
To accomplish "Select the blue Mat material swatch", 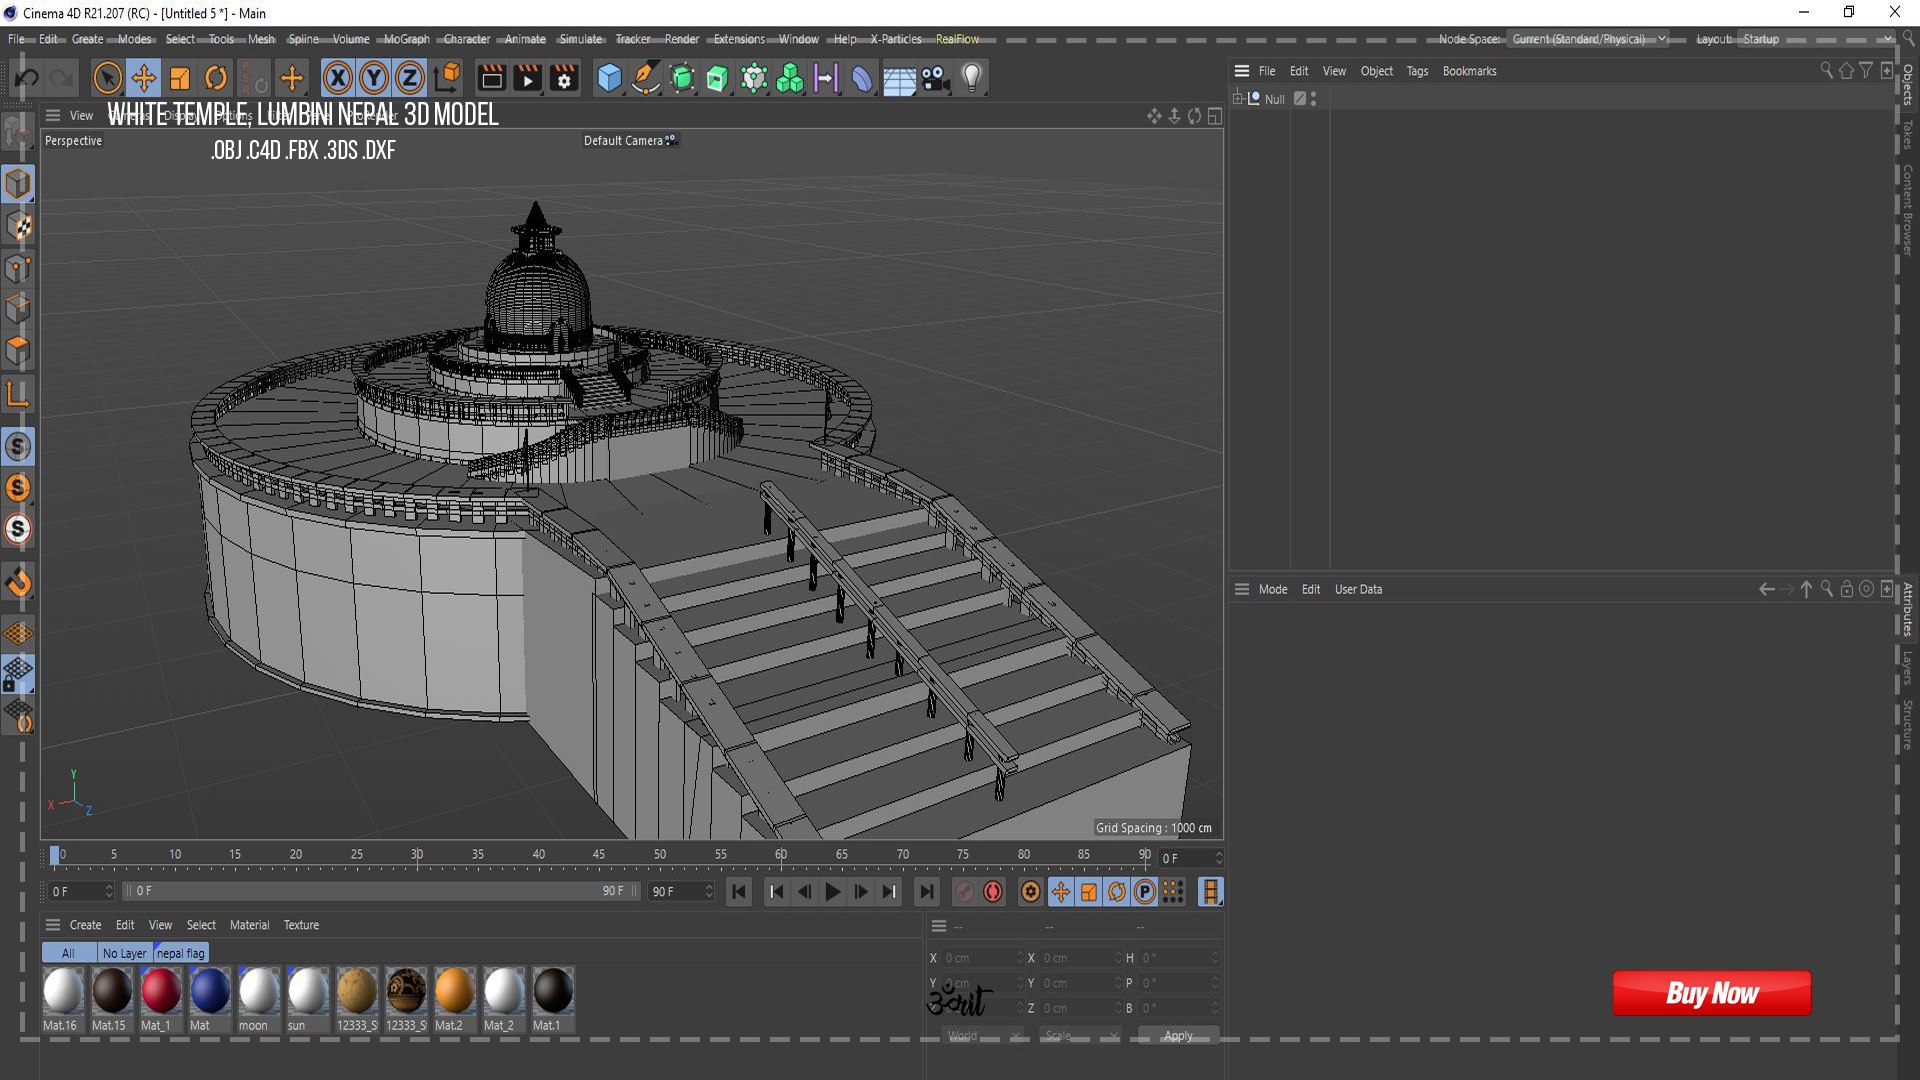I will coord(209,998).
